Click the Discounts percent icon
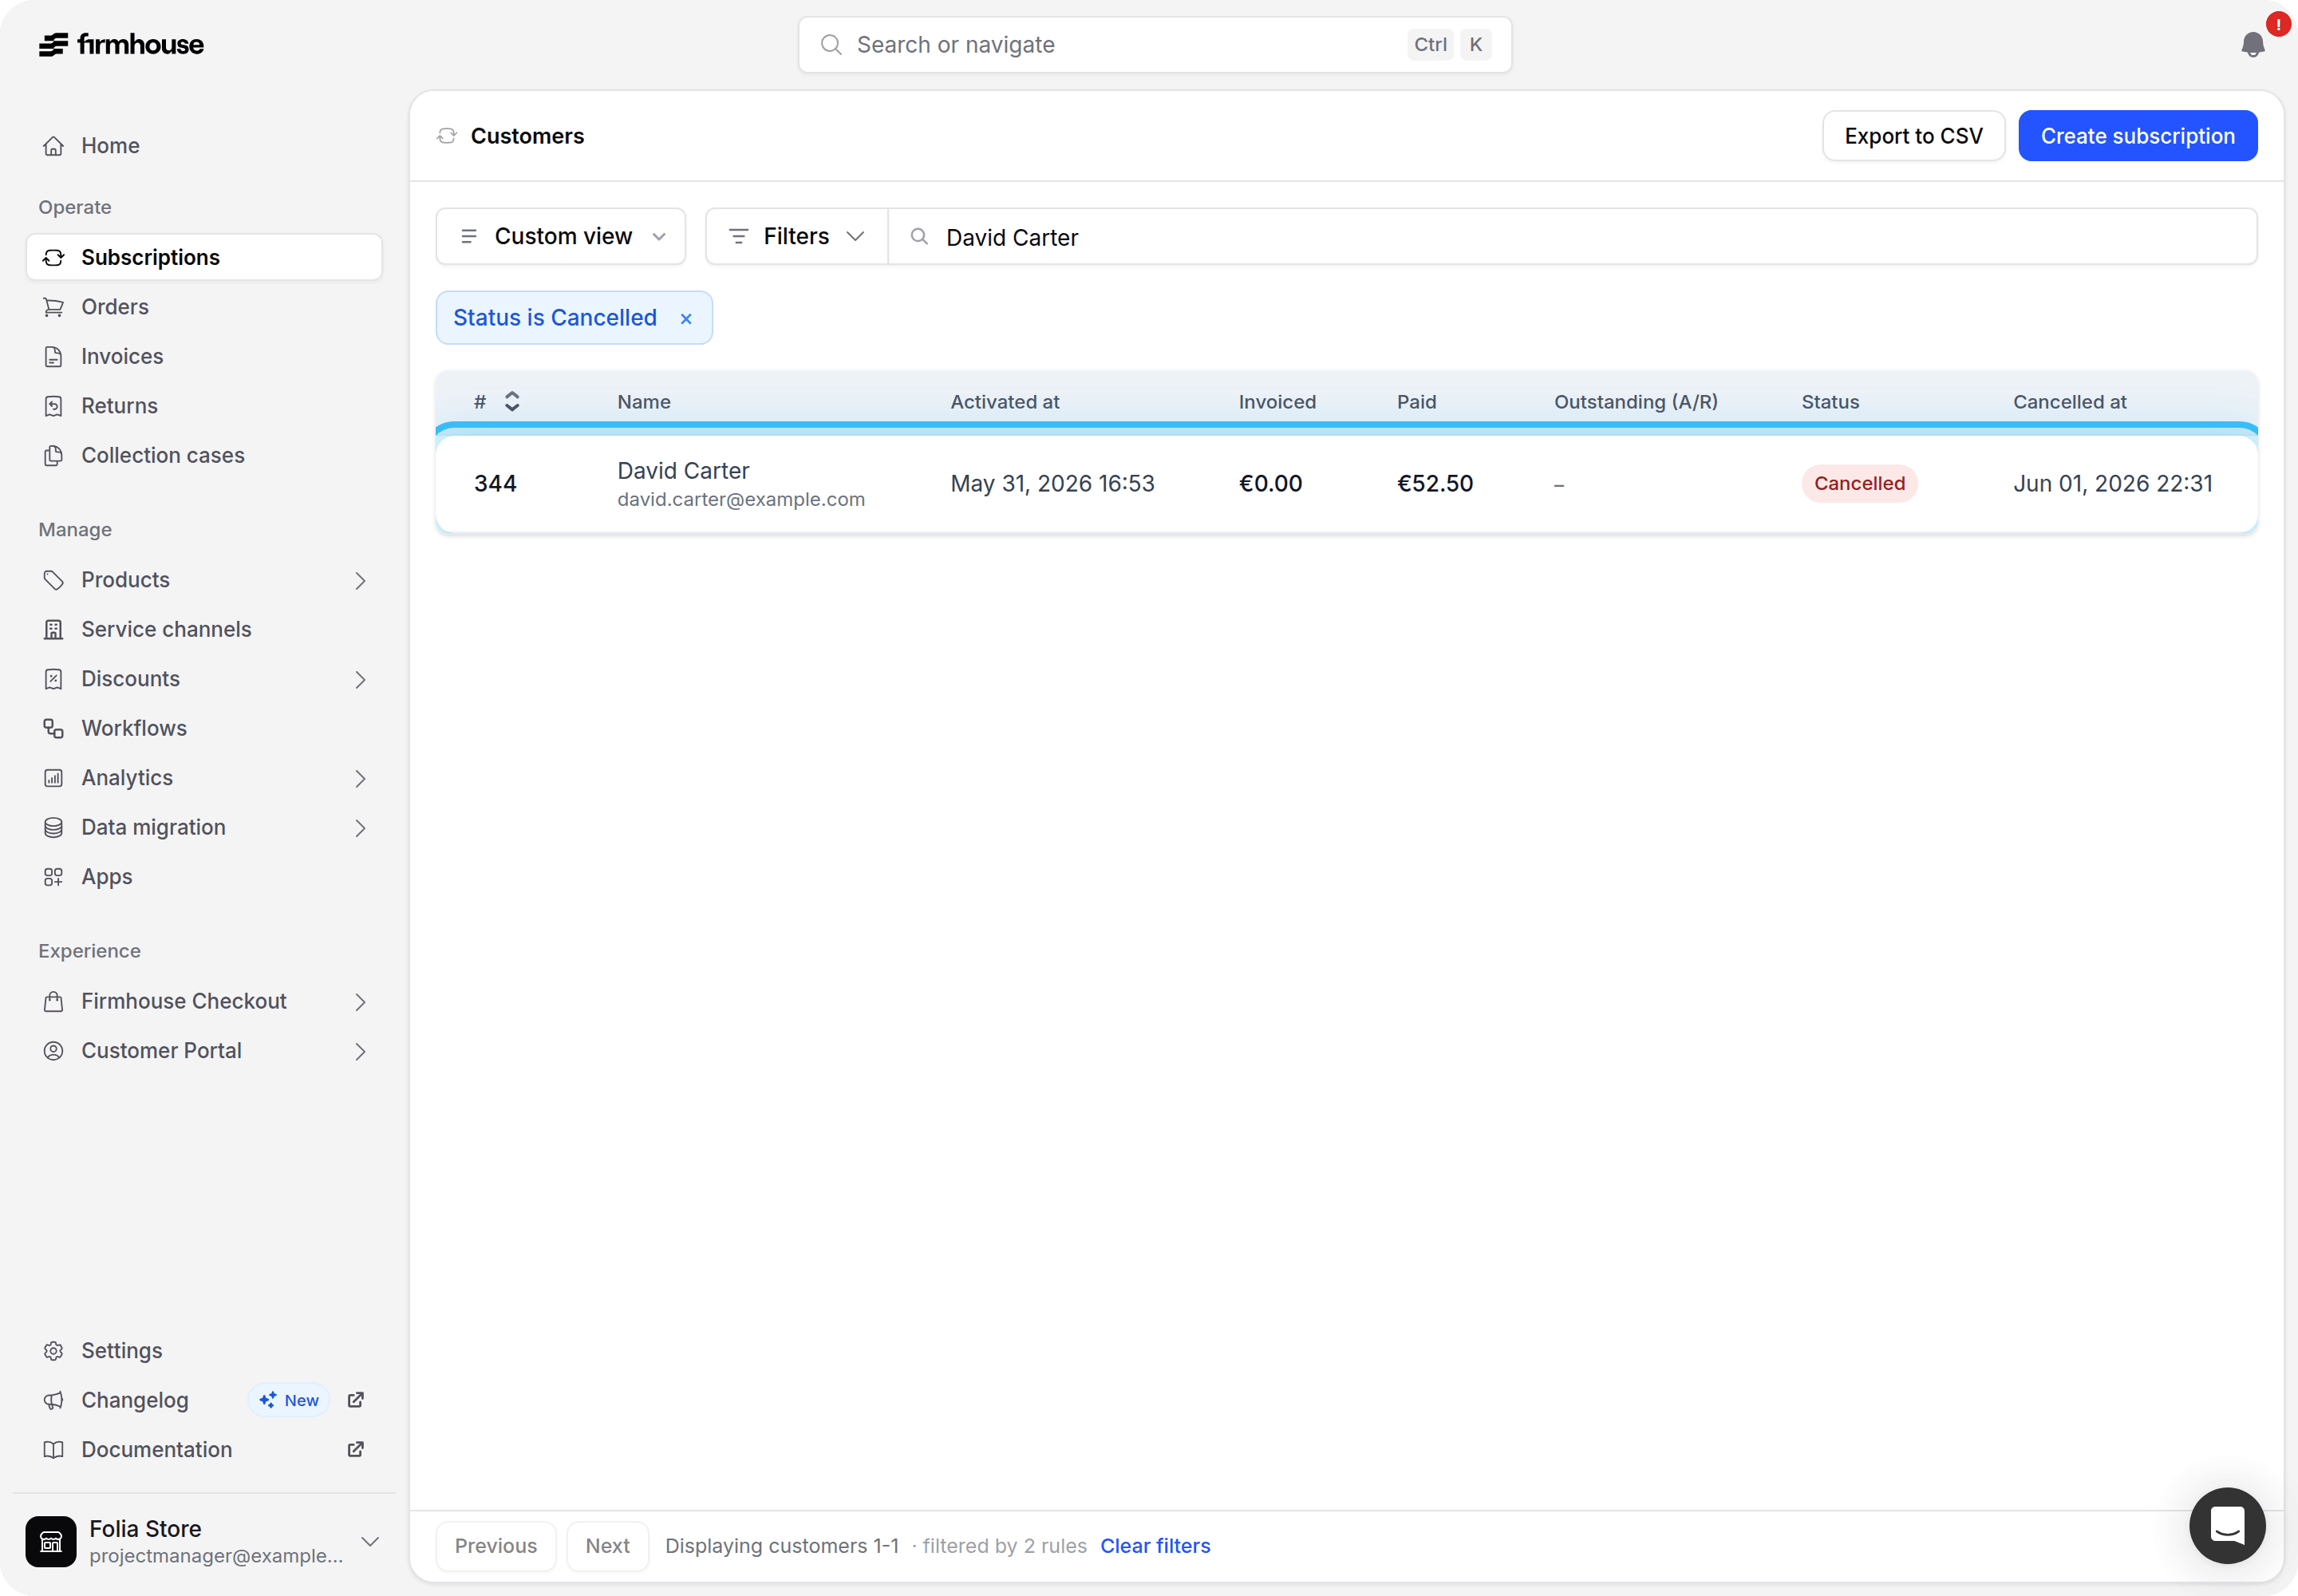This screenshot has height=1596, width=2298. tap(54, 679)
